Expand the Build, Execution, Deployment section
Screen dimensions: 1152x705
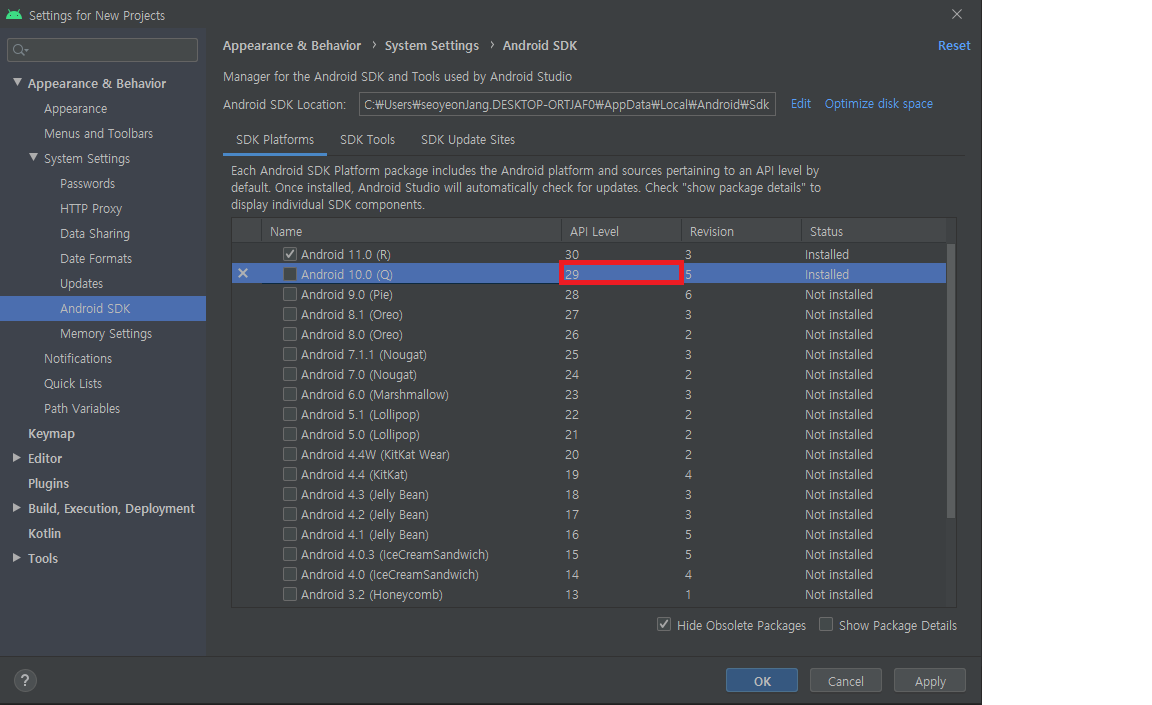[14, 508]
